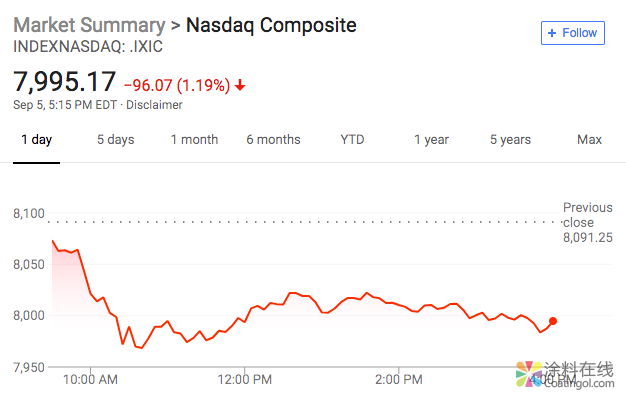Screen dimensions: 626x401
Task: Select the Max range tab
Action: tap(589, 140)
